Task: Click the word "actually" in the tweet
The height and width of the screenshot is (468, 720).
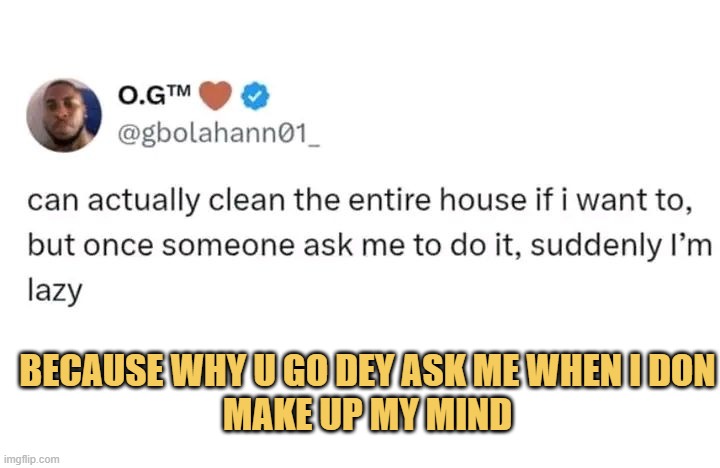Action: coord(144,201)
